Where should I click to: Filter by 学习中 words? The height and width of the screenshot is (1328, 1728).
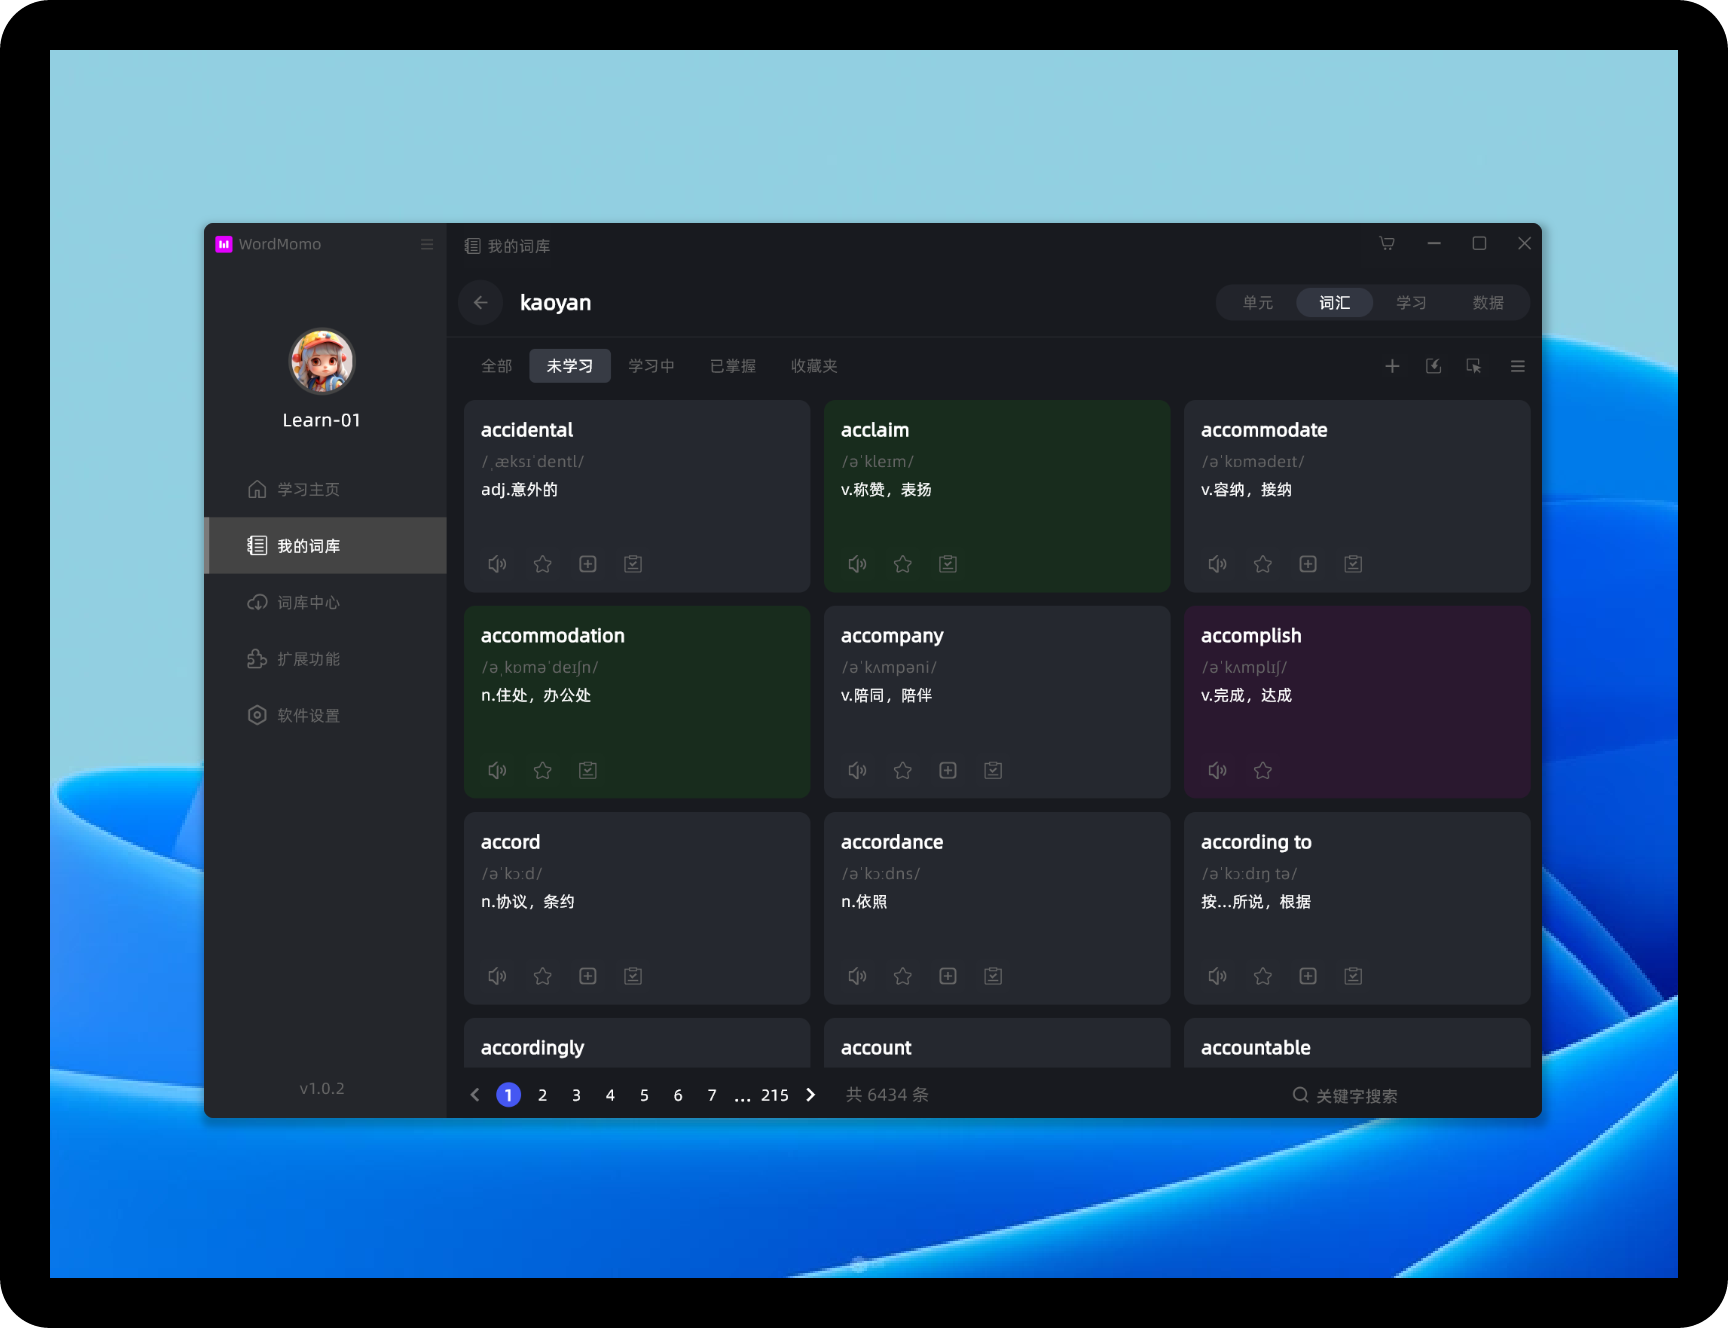point(651,366)
